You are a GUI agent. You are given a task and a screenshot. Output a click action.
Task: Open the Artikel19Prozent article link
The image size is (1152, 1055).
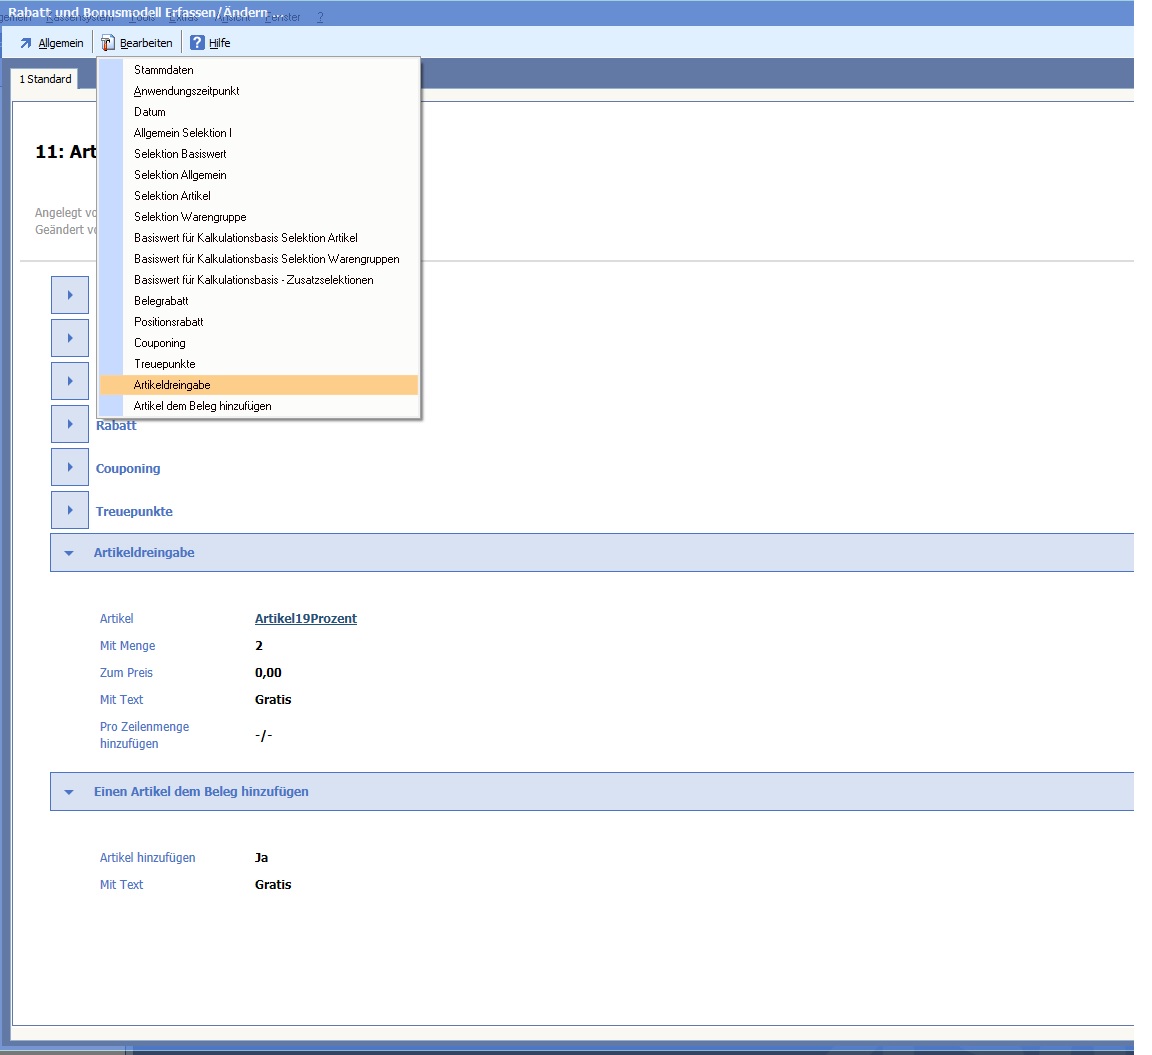[305, 618]
